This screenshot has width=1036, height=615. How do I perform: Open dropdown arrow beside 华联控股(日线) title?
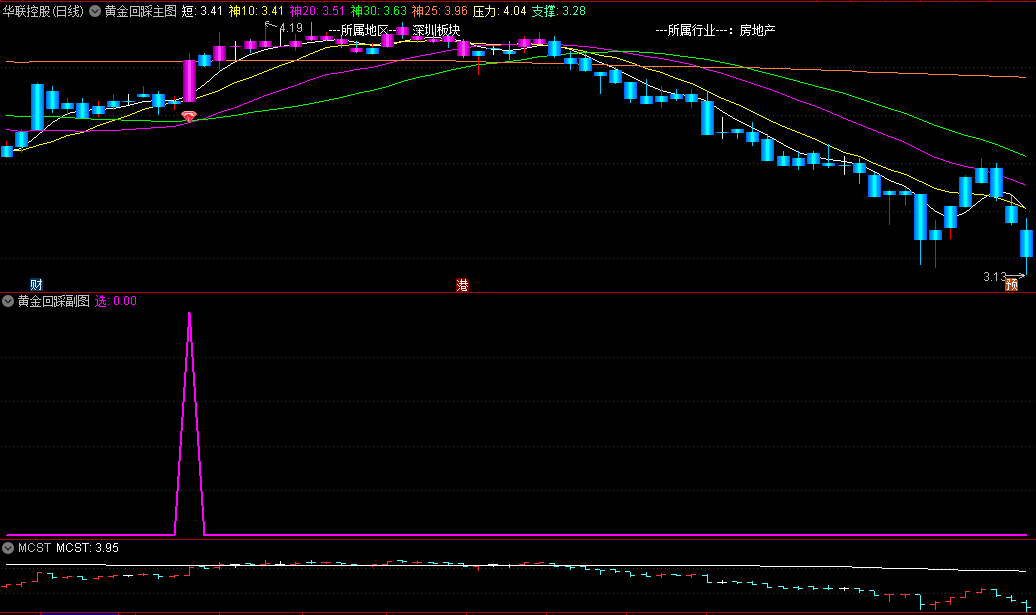point(95,11)
